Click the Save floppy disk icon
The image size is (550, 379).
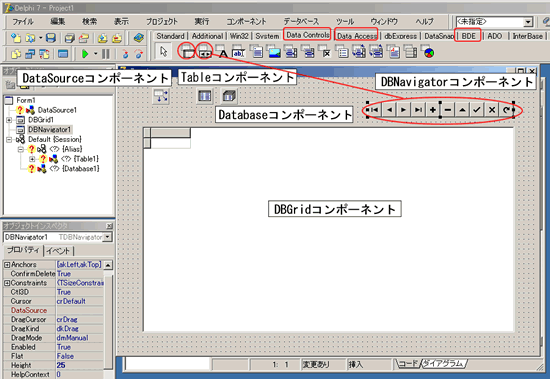[x=51, y=37]
